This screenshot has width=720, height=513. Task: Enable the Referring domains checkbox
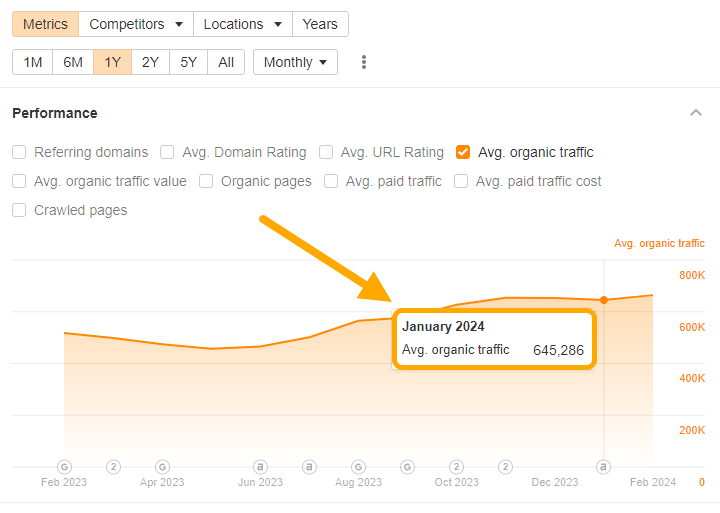click(x=19, y=153)
